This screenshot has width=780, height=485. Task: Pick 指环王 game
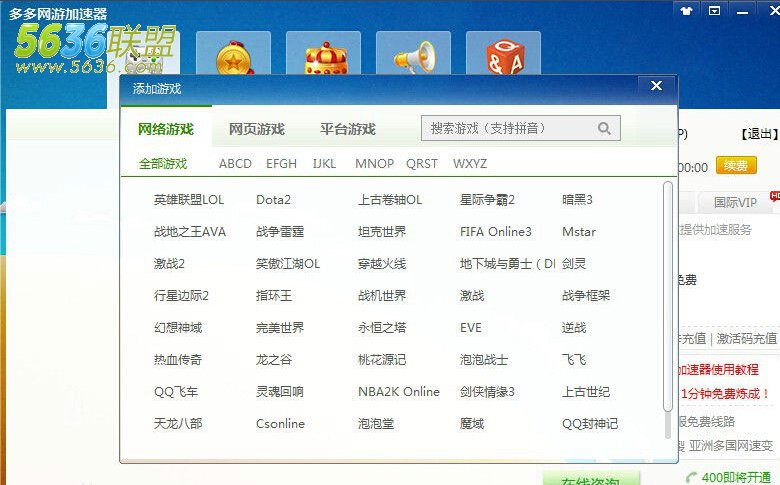[x=274, y=296]
